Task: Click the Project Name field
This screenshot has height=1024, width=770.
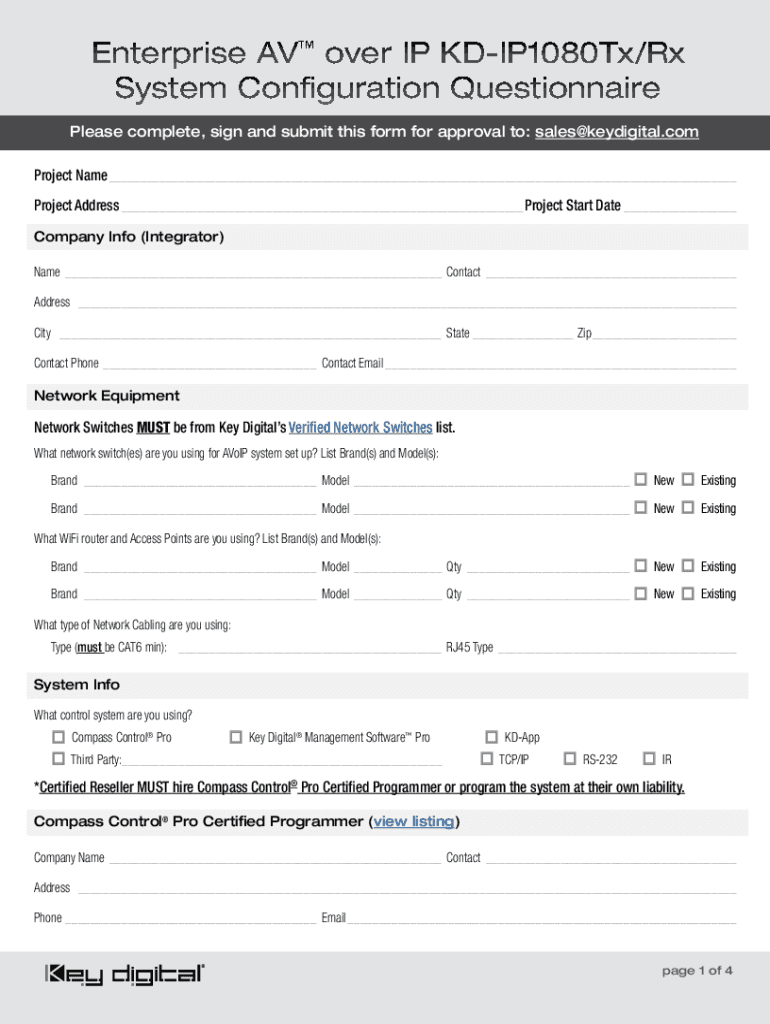Action: [422, 175]
